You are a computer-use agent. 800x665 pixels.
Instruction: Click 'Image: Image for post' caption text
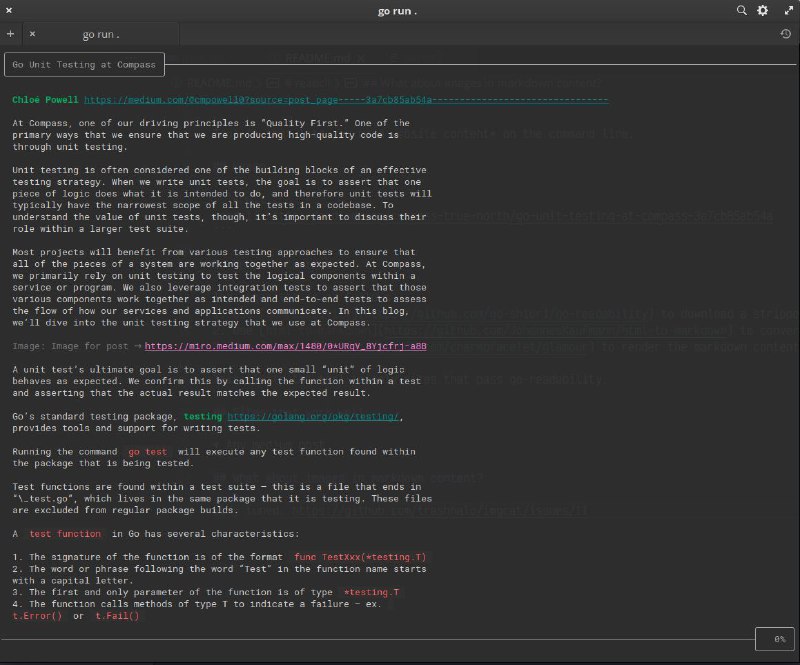click(70, 346)
